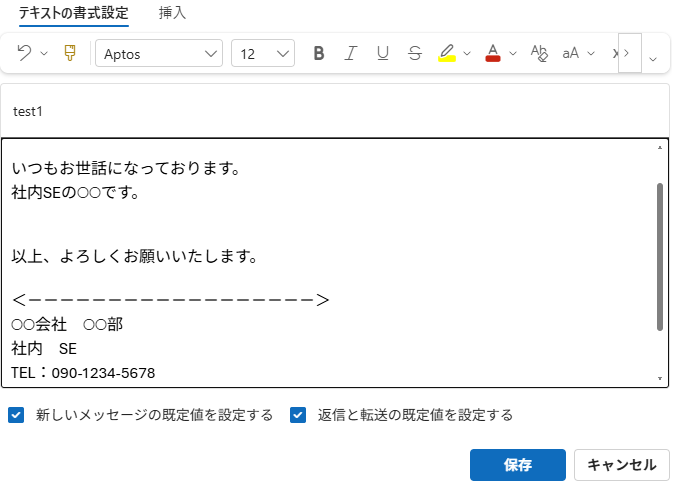Click the 保存 button
This screenshot has height=493, width=687.
518,465
